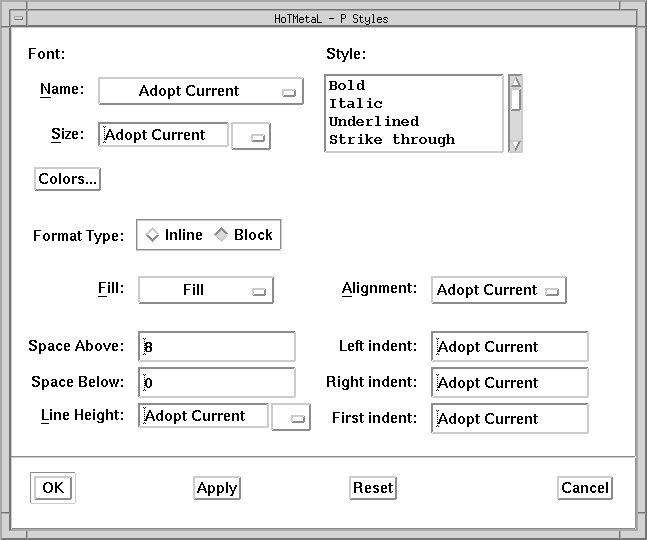647x540 pixels.
Task: Focus the Space Above input field
Action: pyautogui.click(x=217, y=347)
